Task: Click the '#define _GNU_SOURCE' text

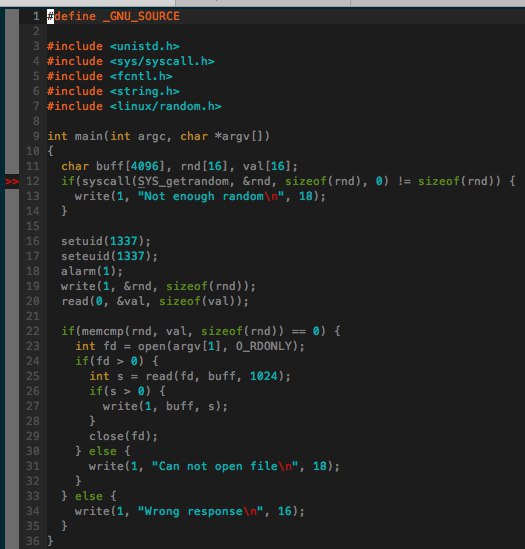Action: pyautogui.click(x=113, y=16)
